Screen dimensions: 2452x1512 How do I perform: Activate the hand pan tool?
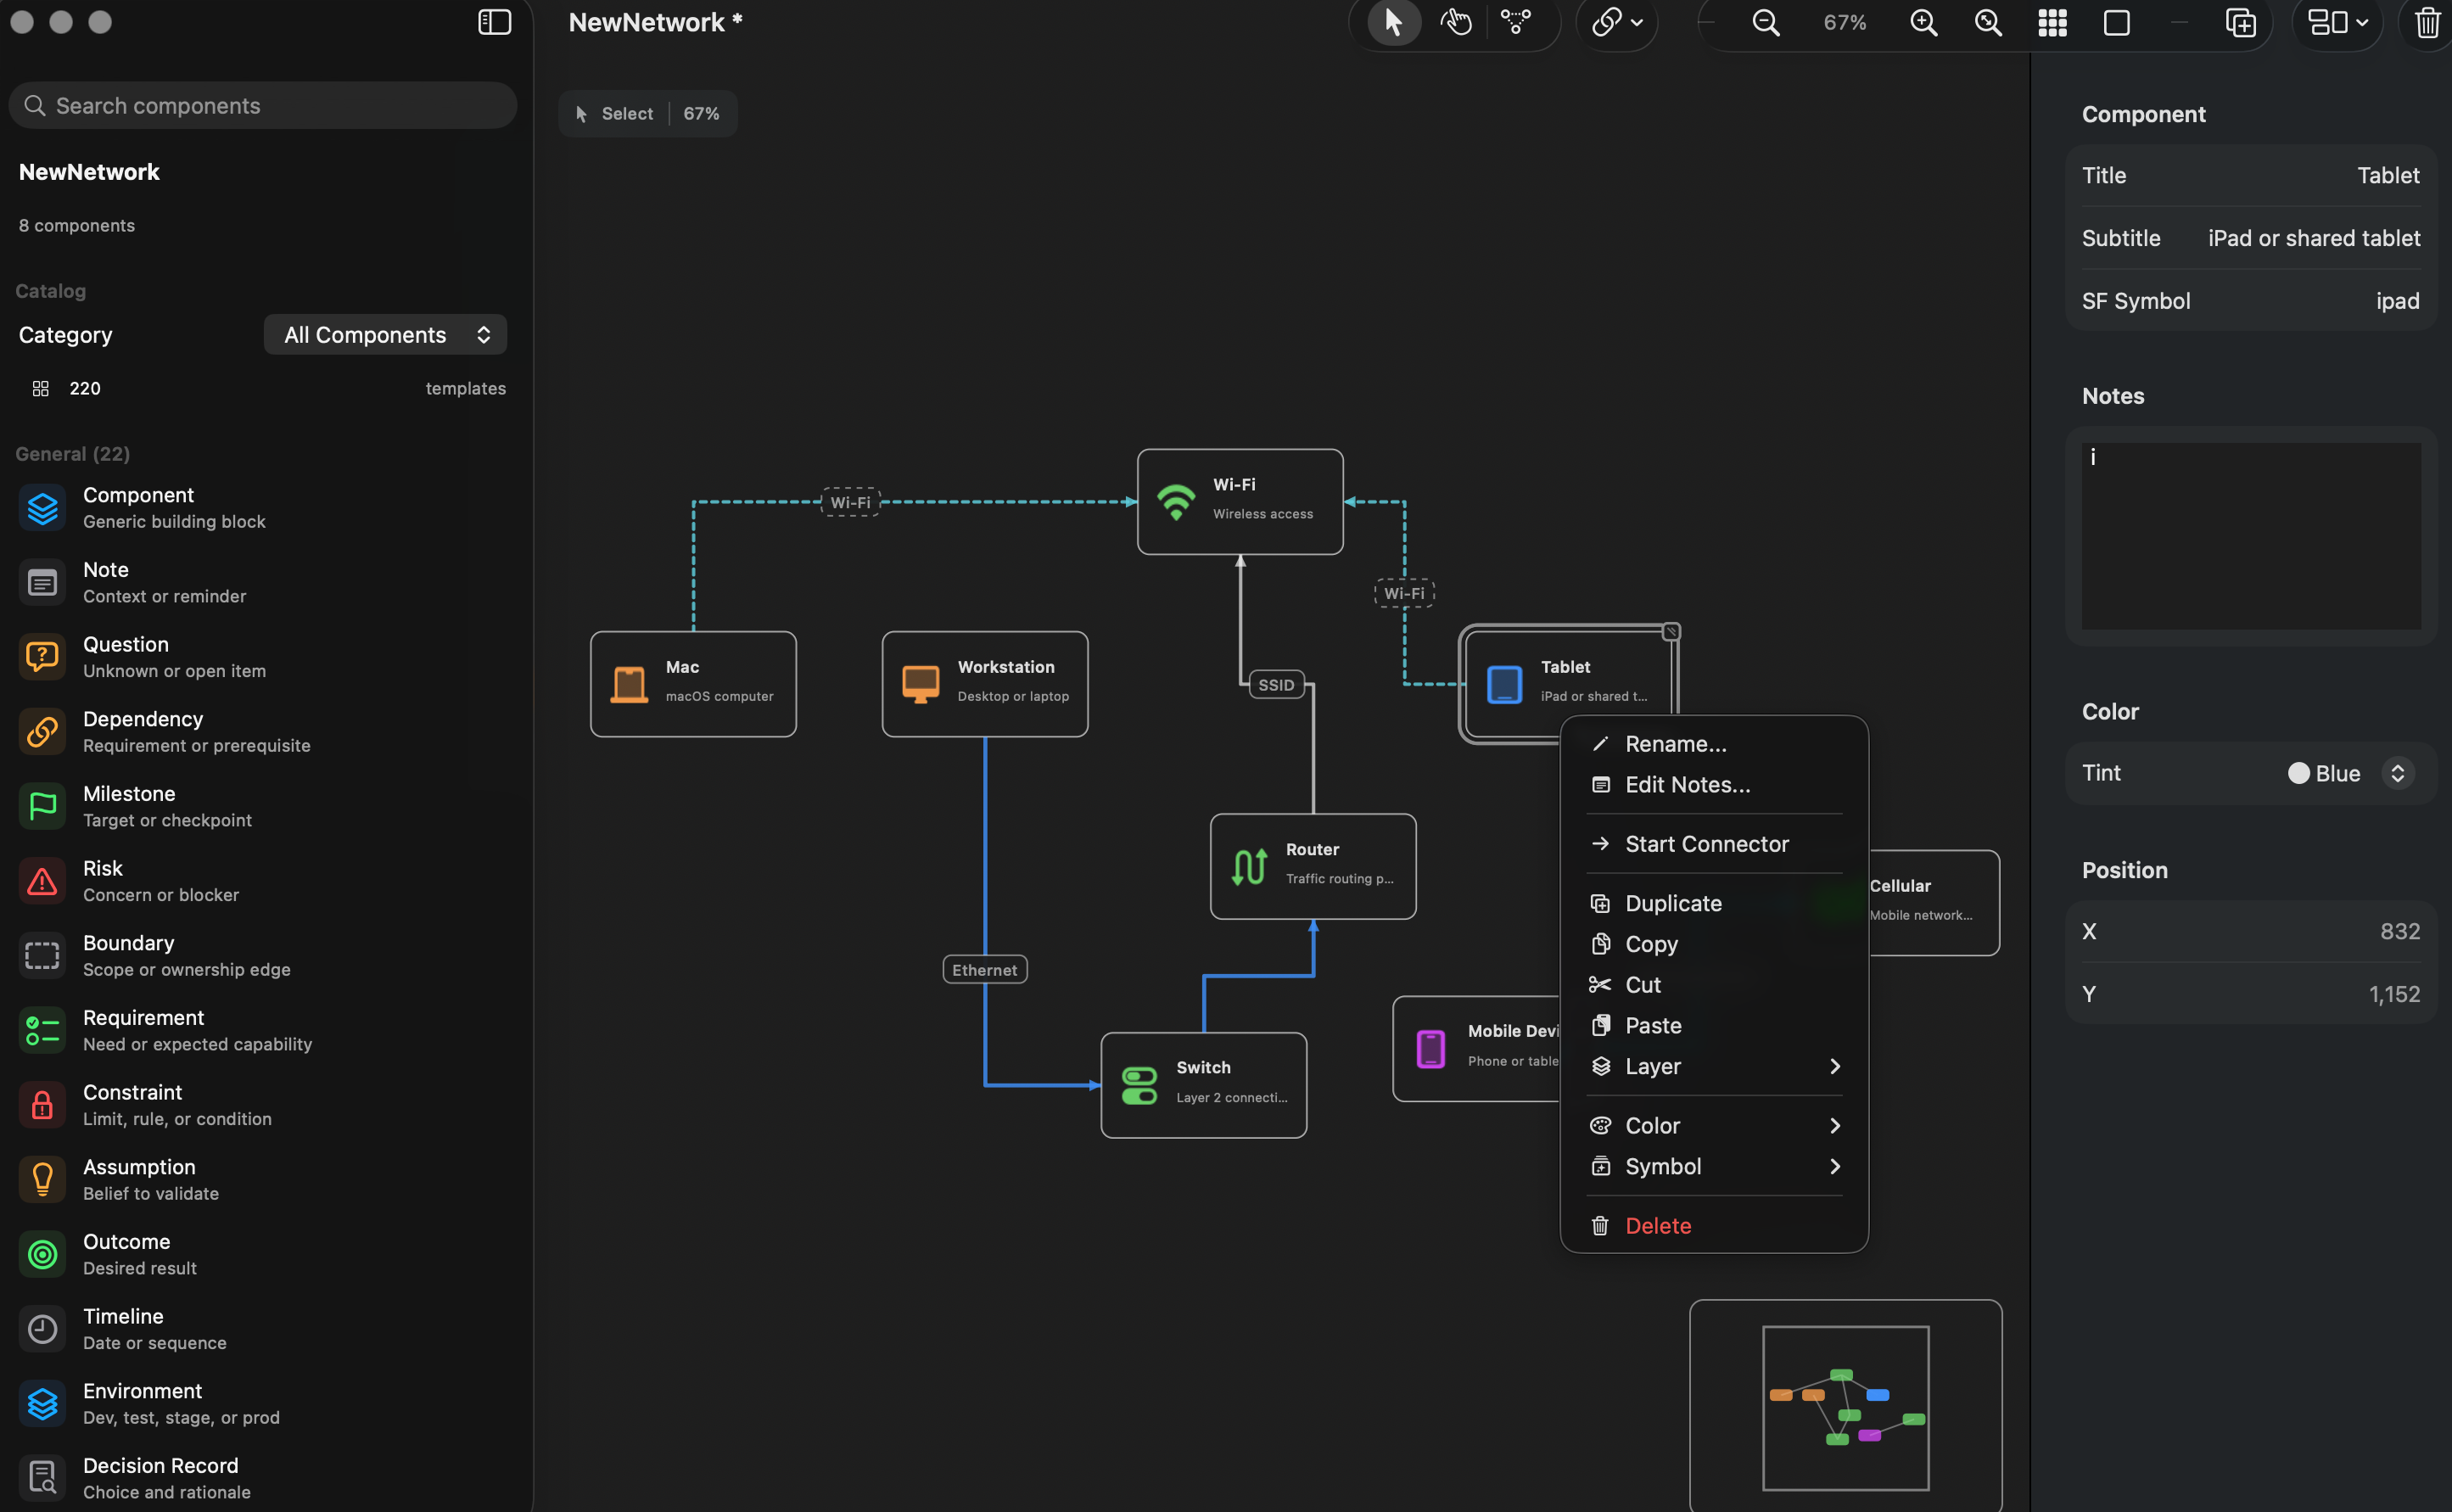coord(1456,22)
